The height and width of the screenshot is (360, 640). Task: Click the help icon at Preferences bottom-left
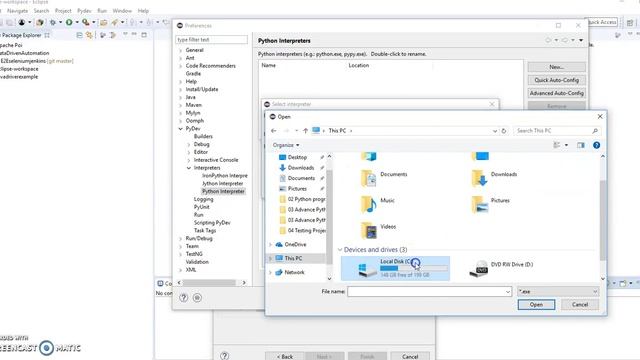pyautogui.click(x=184, y=298)
